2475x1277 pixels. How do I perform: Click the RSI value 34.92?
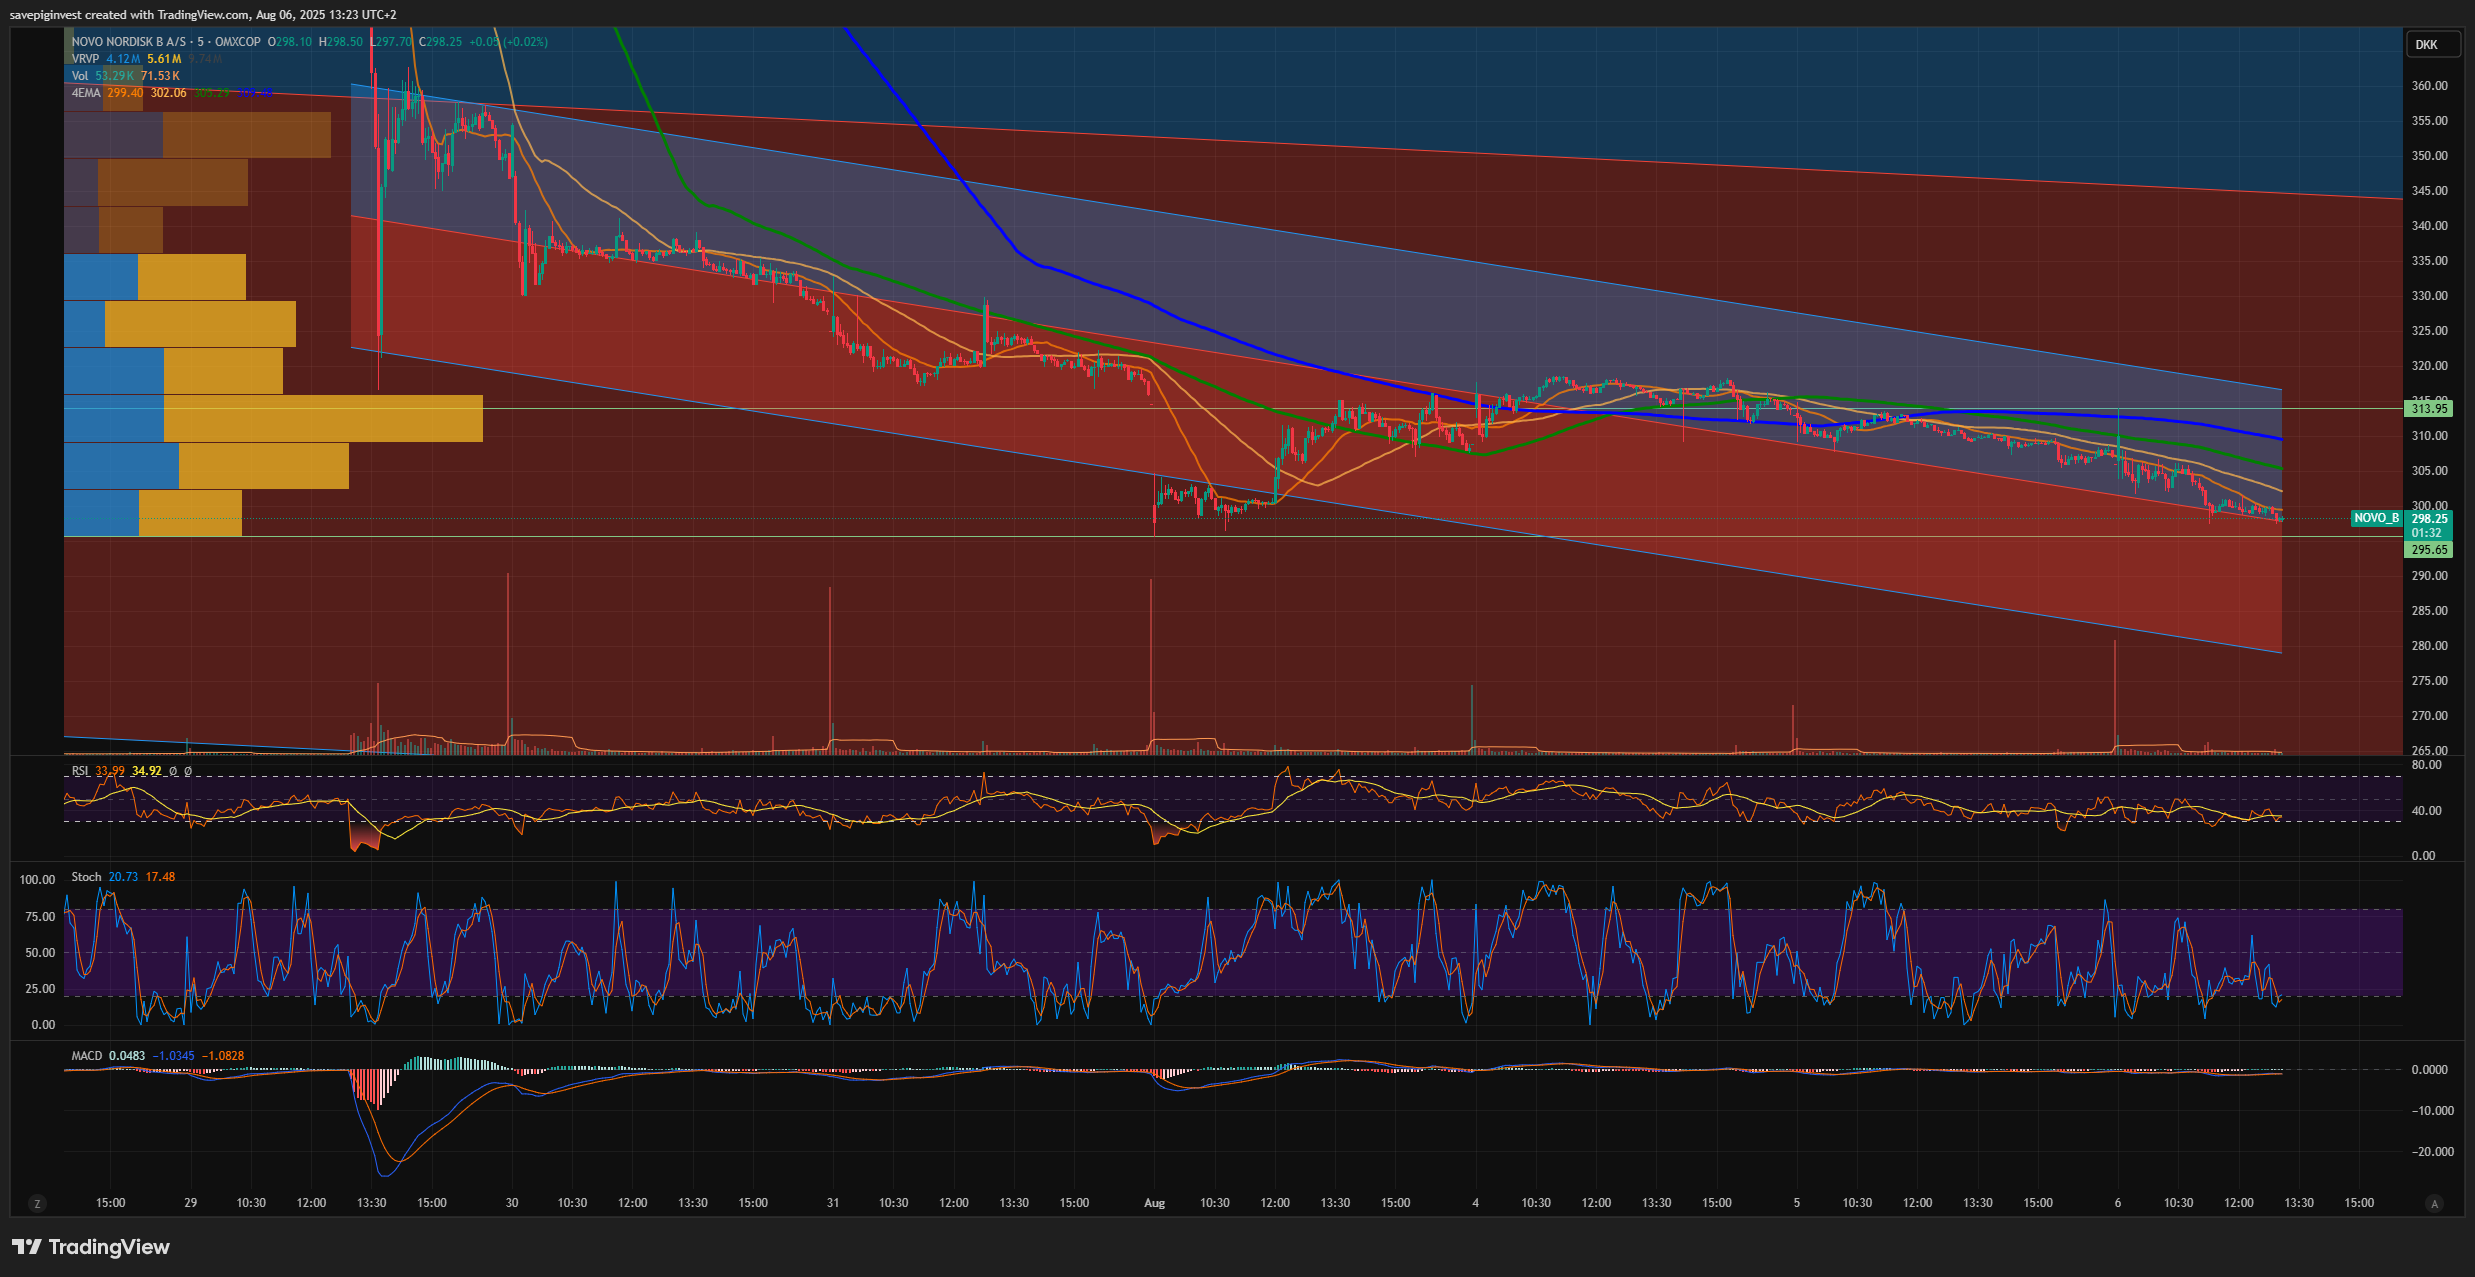[146, 771]
